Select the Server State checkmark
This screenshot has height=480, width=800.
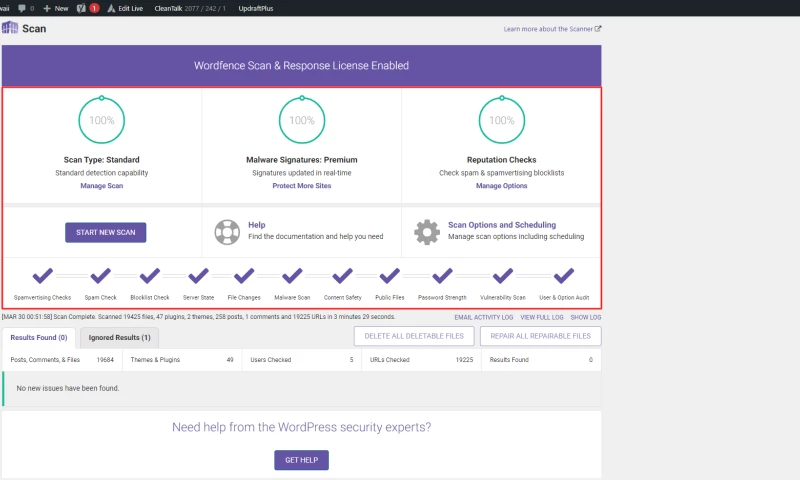pyautogui.click(x=198, y=275)
